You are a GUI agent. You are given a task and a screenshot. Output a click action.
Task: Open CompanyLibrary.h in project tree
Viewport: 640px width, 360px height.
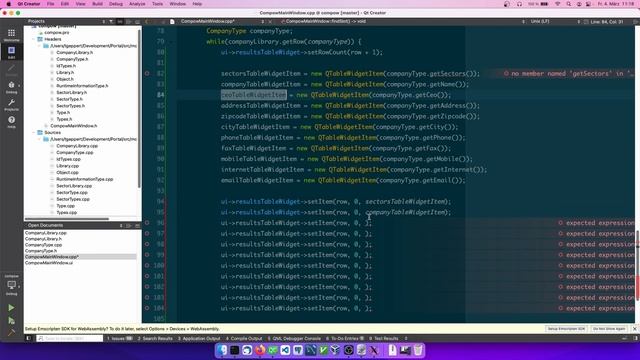pos(74,53)
